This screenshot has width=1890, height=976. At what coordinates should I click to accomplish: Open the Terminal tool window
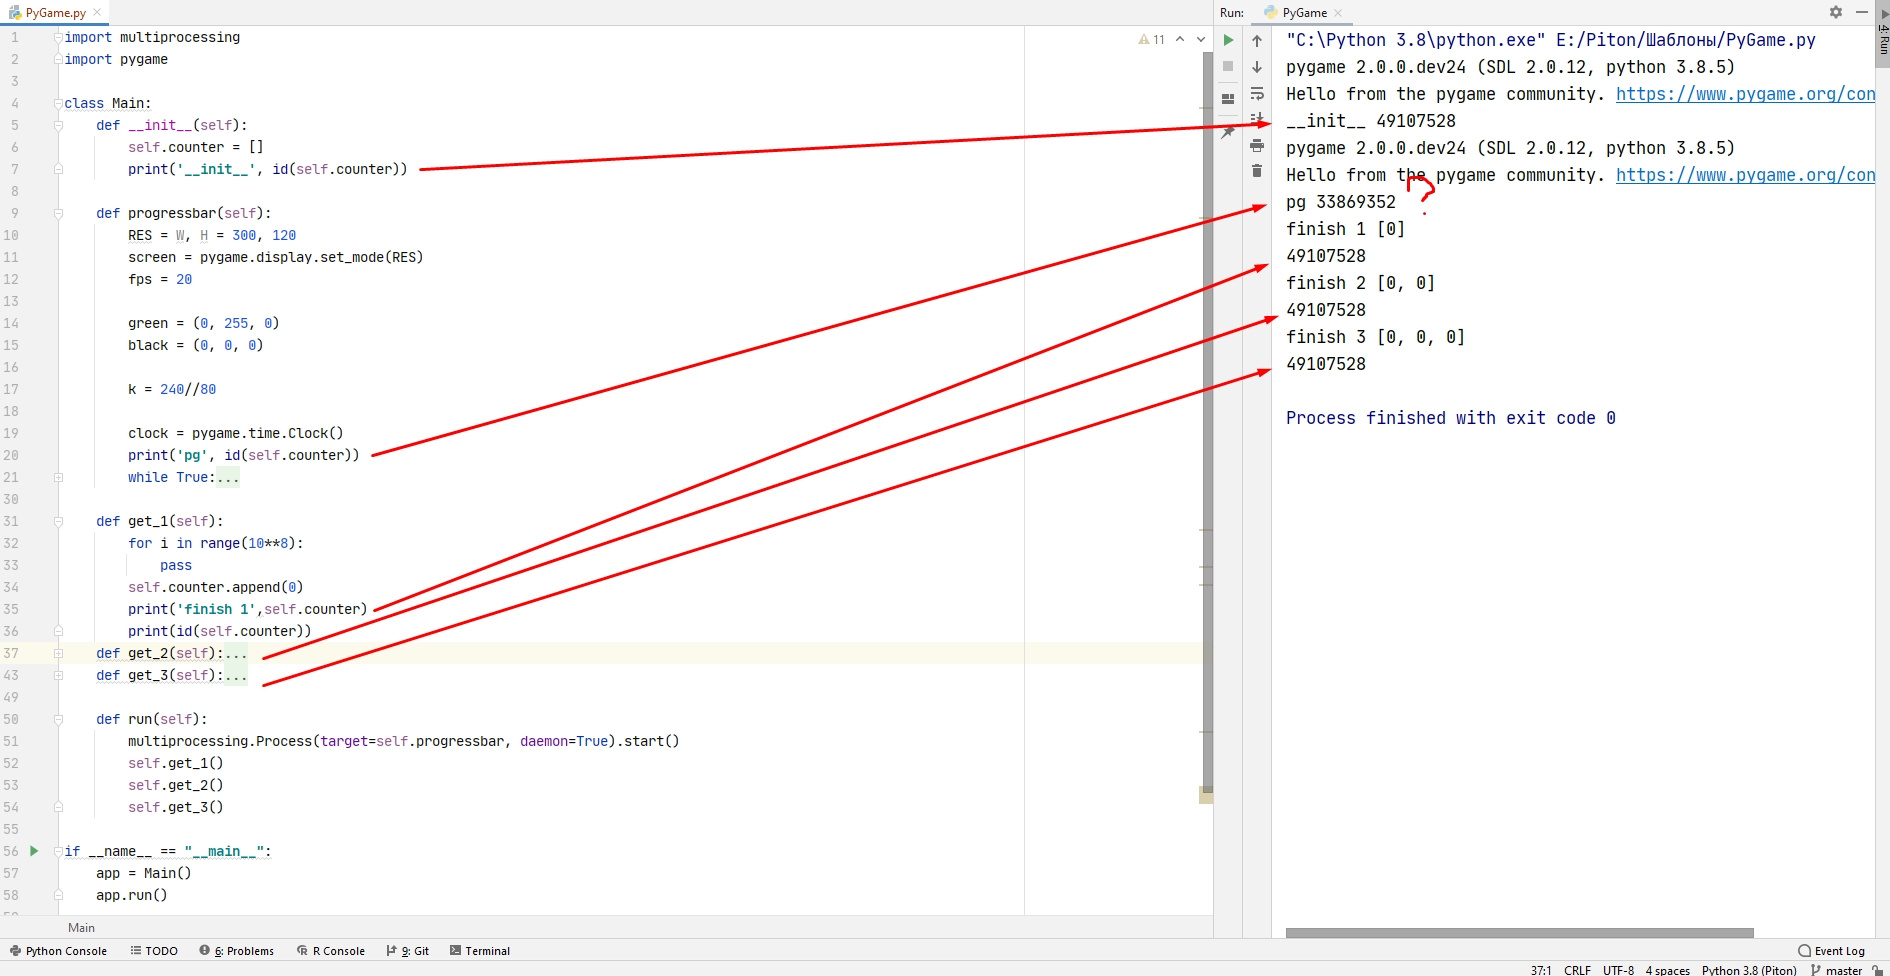click(x=480, y=951)
